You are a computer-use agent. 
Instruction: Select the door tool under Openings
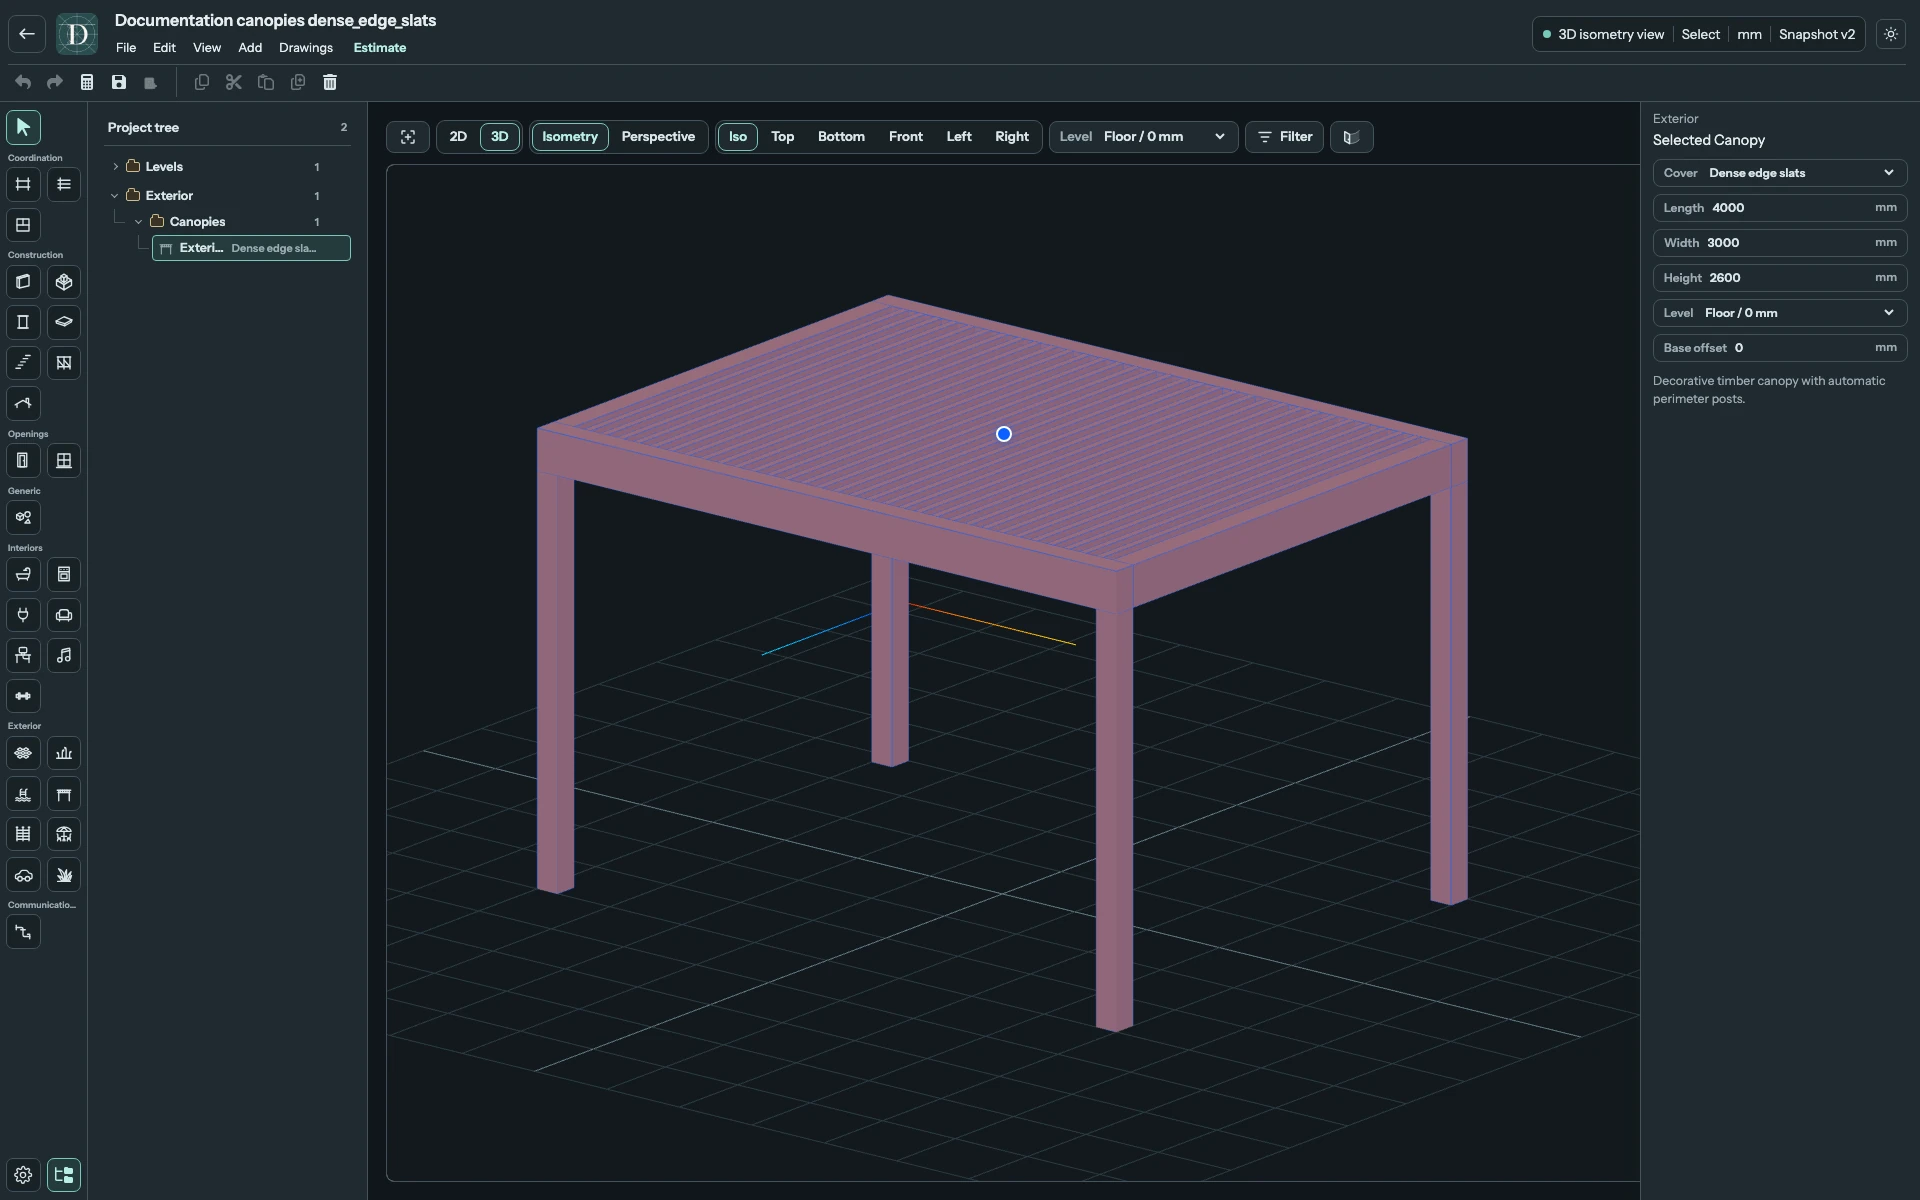tap(23, 461)
